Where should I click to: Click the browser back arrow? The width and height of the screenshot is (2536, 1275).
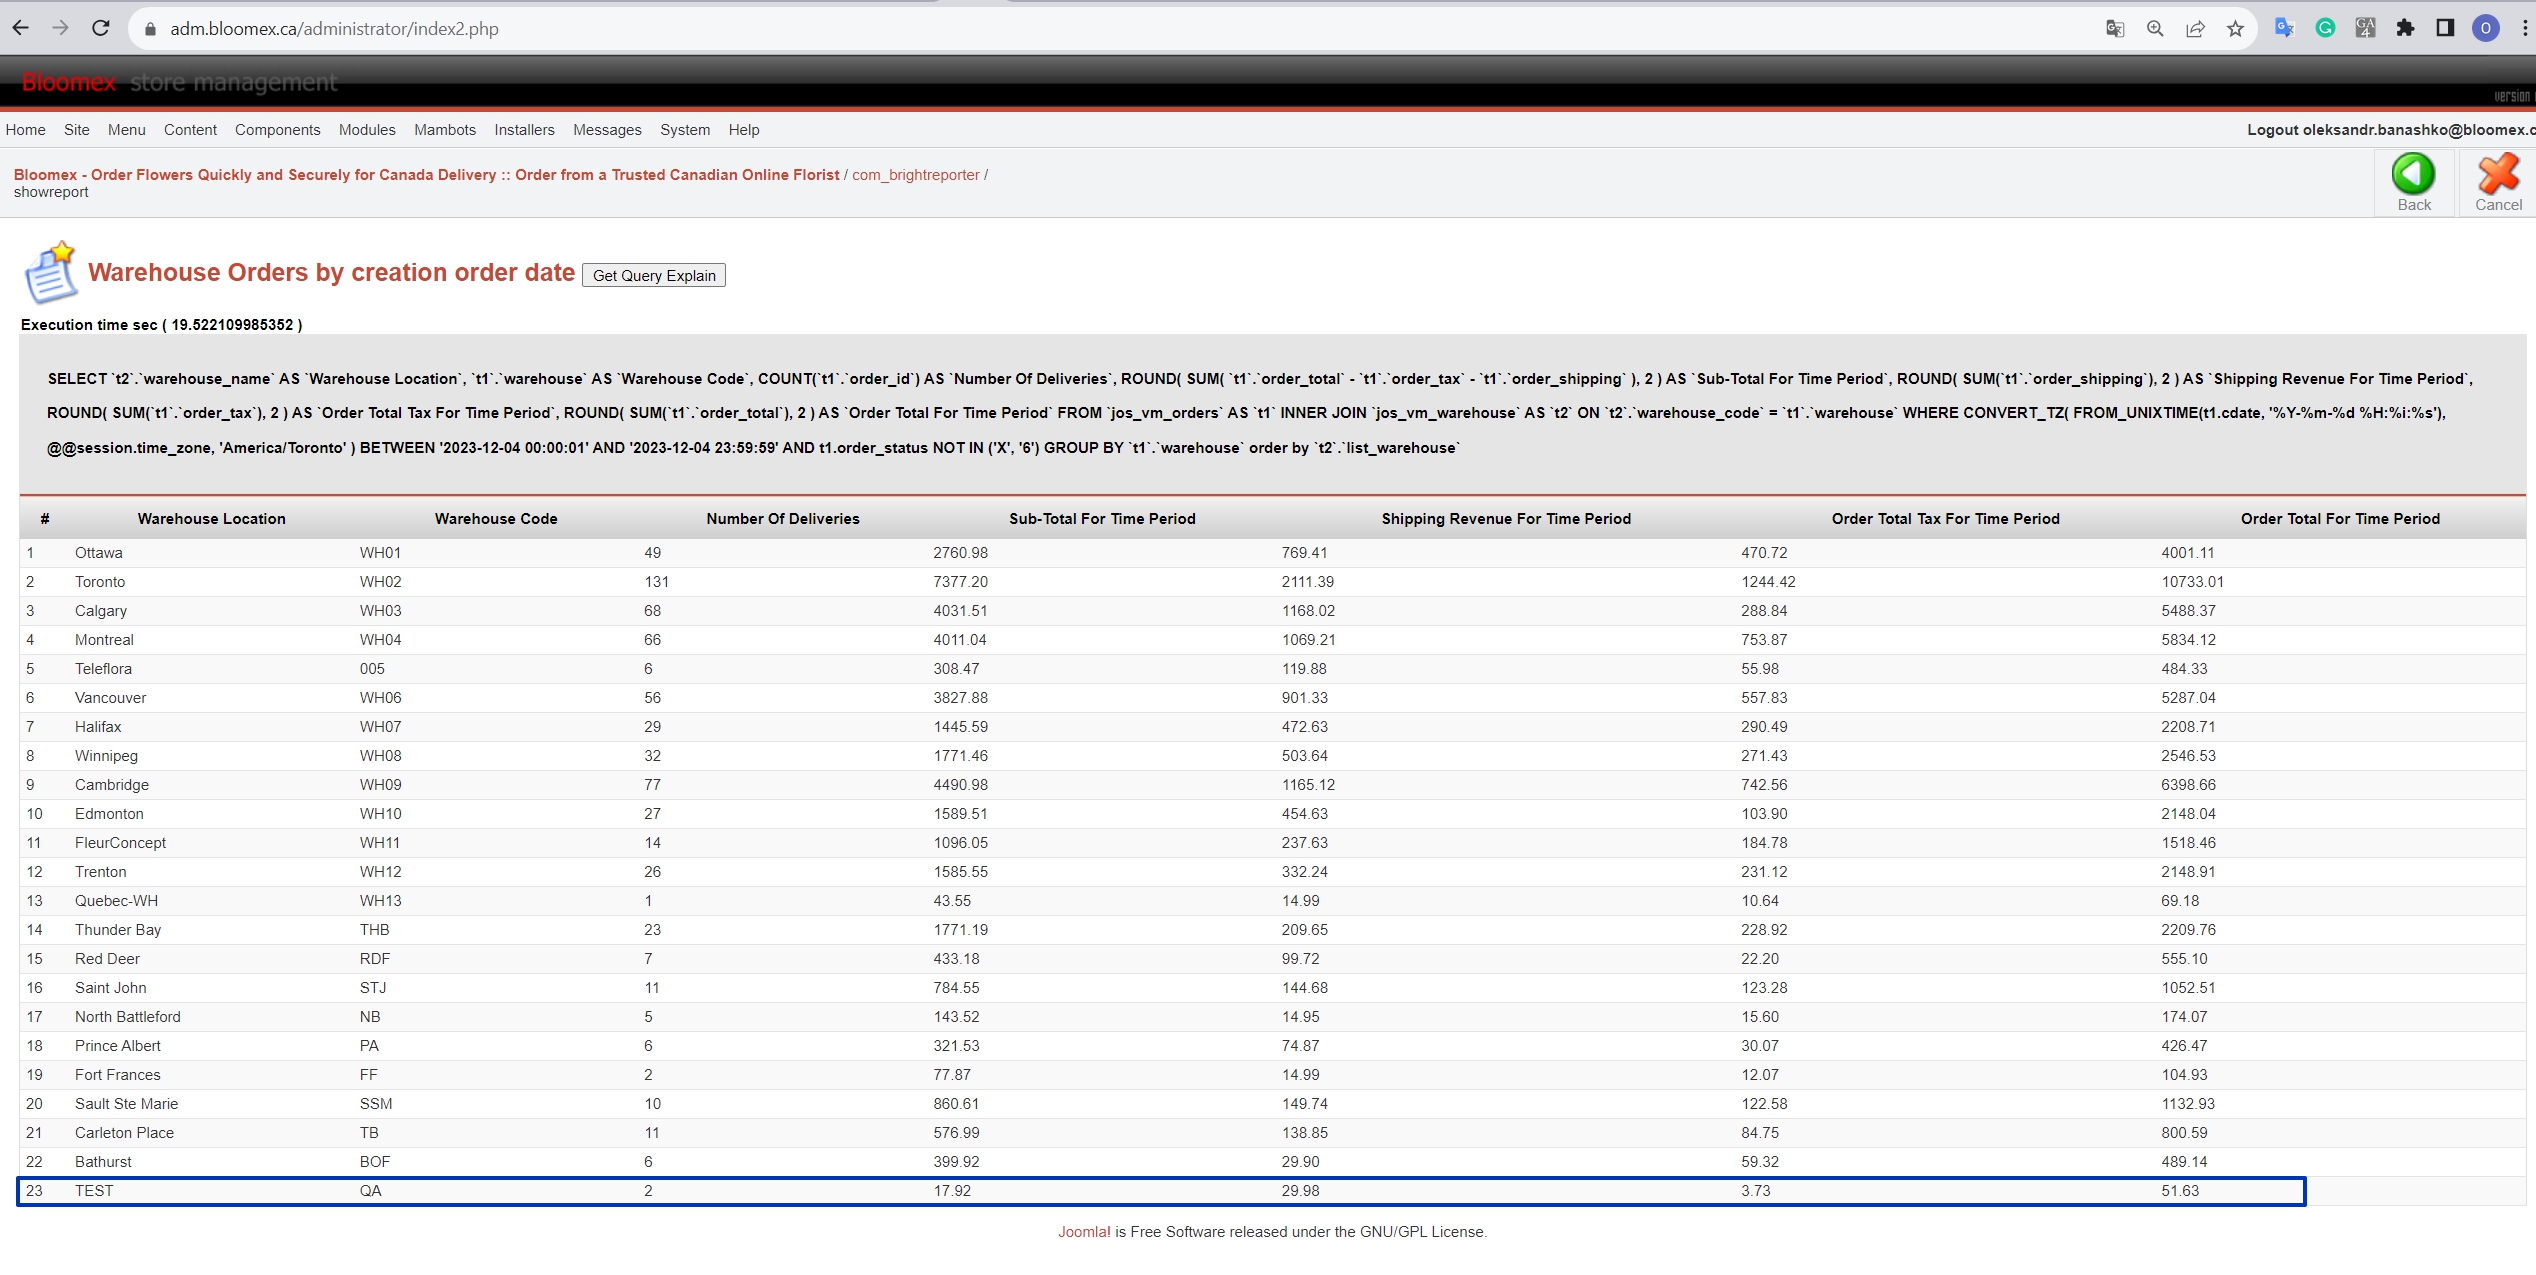pos(20,28)
